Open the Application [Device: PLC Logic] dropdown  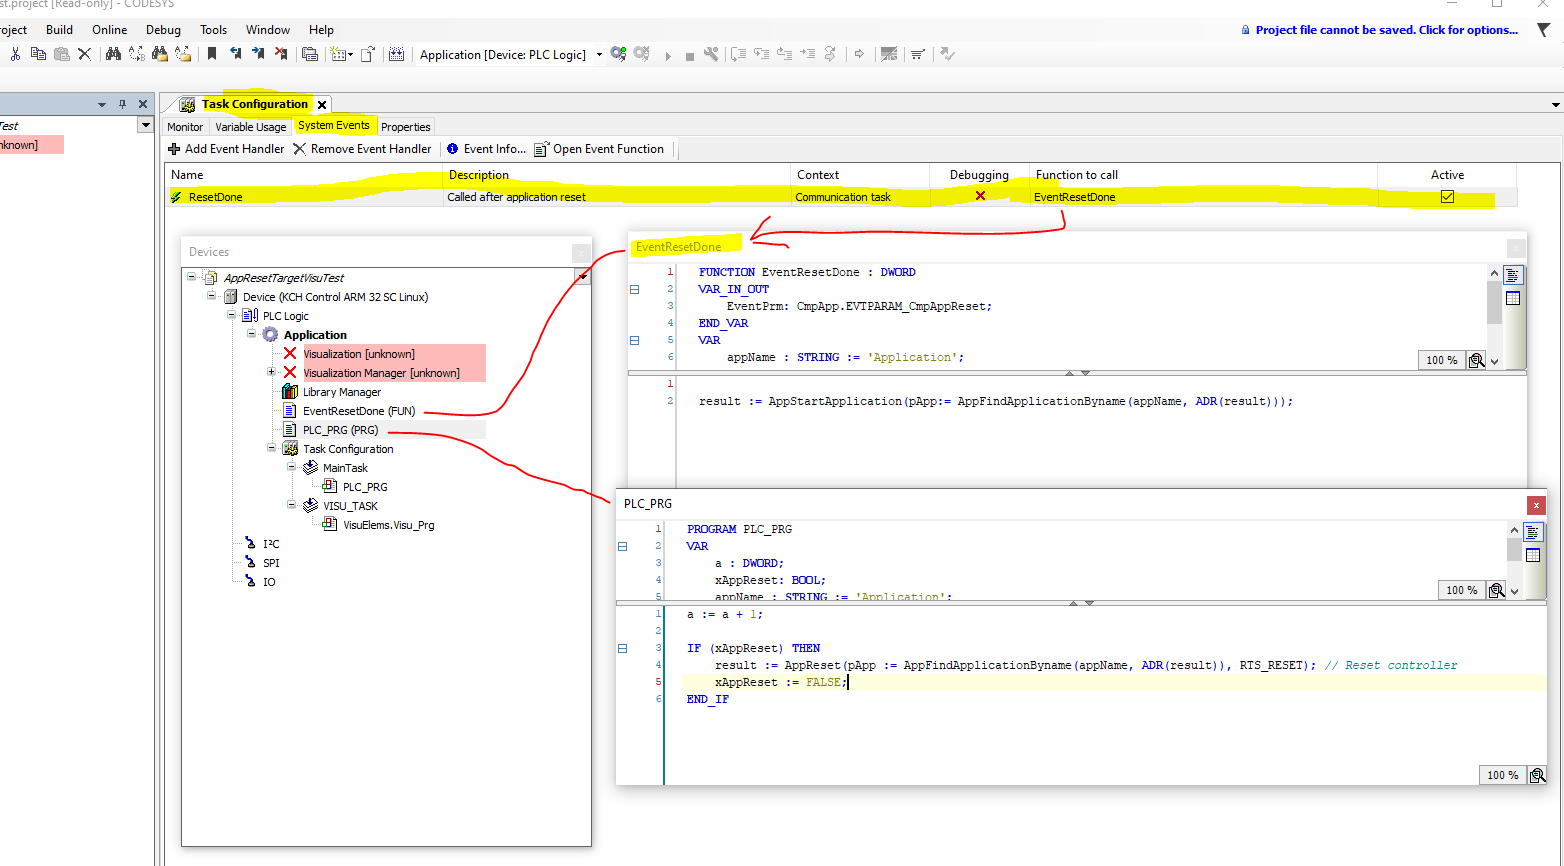pyautogui.click(x=599, y=55)
